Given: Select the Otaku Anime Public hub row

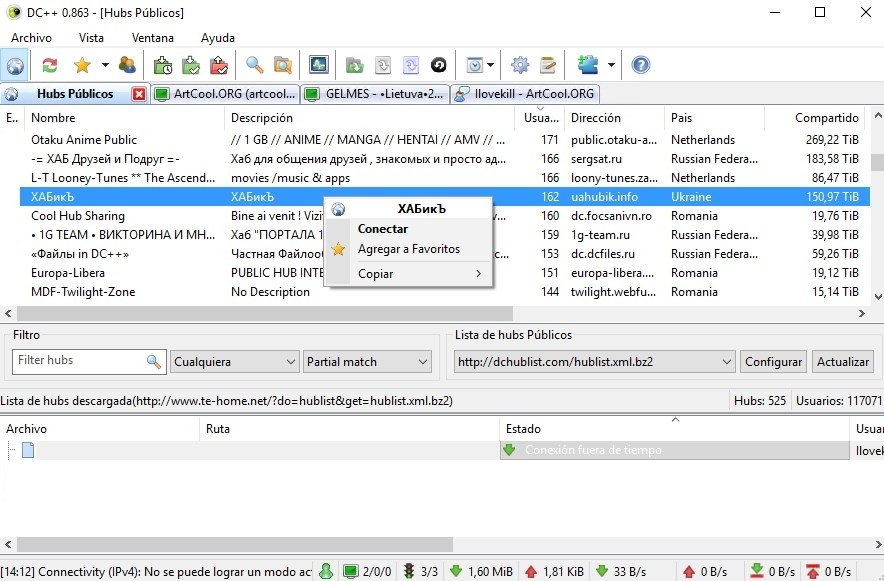Looking at the screenshot, I should click(445, 140).
